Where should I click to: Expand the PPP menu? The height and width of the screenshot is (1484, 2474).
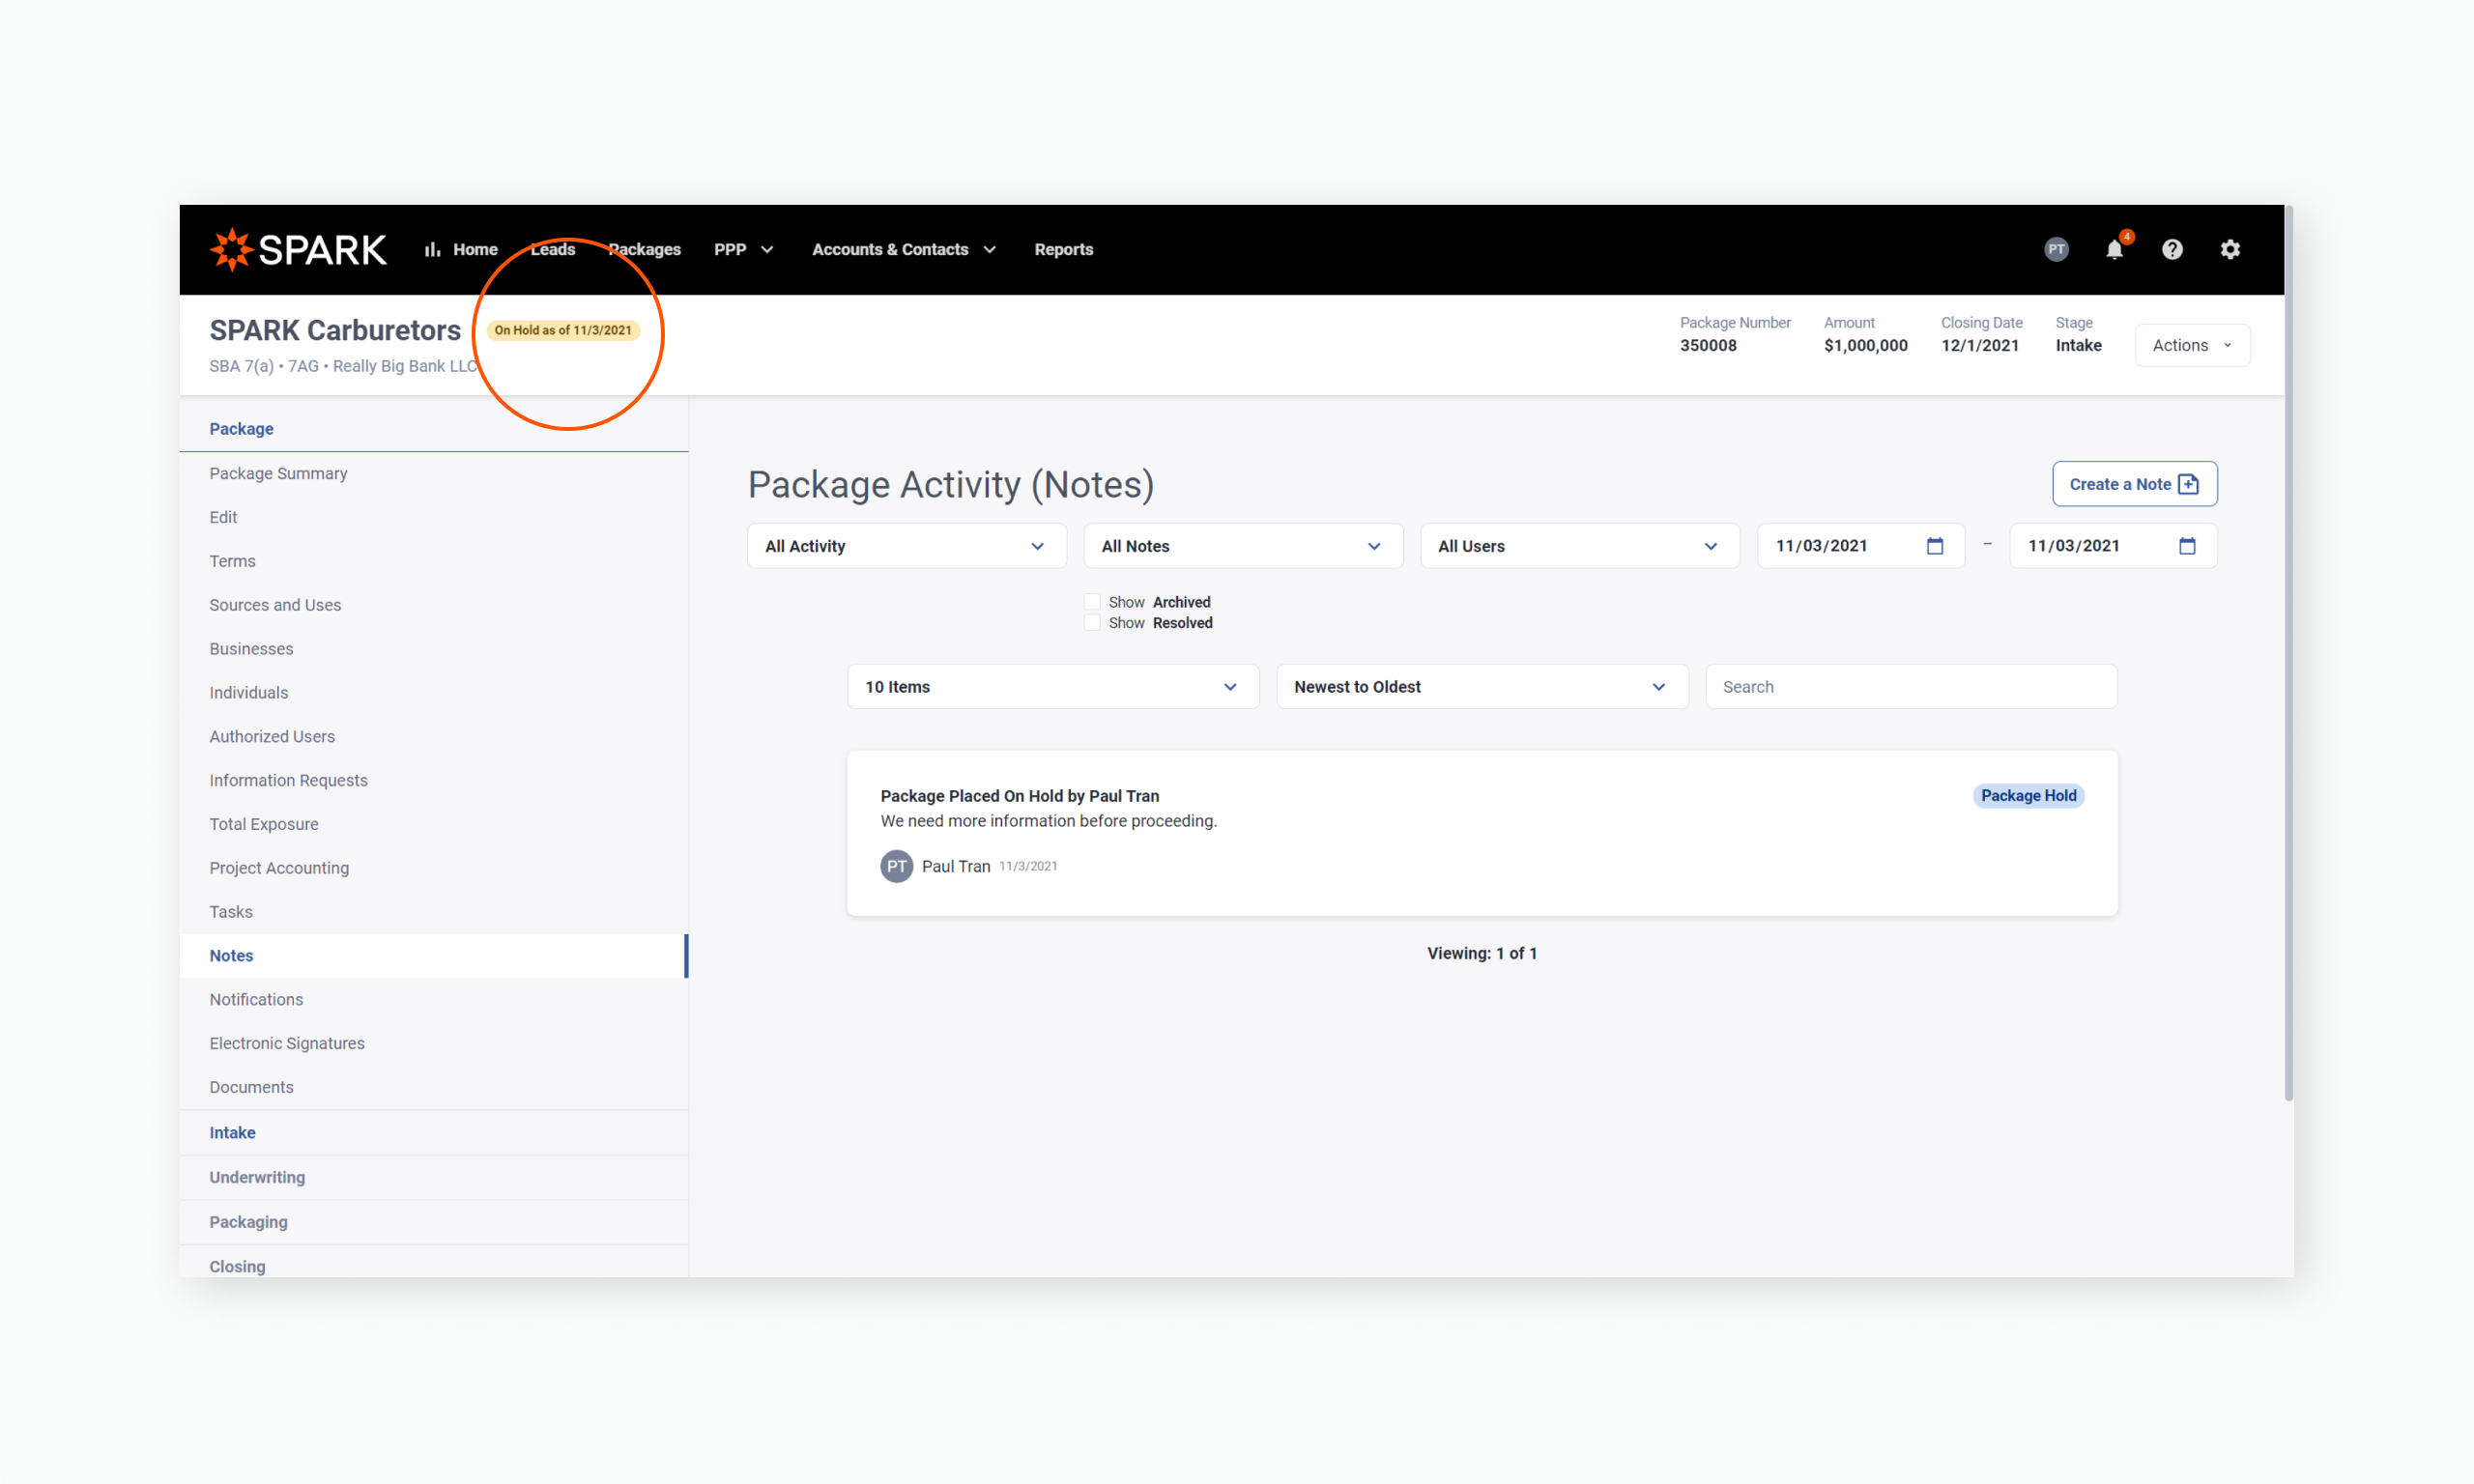tap(743, 249)
